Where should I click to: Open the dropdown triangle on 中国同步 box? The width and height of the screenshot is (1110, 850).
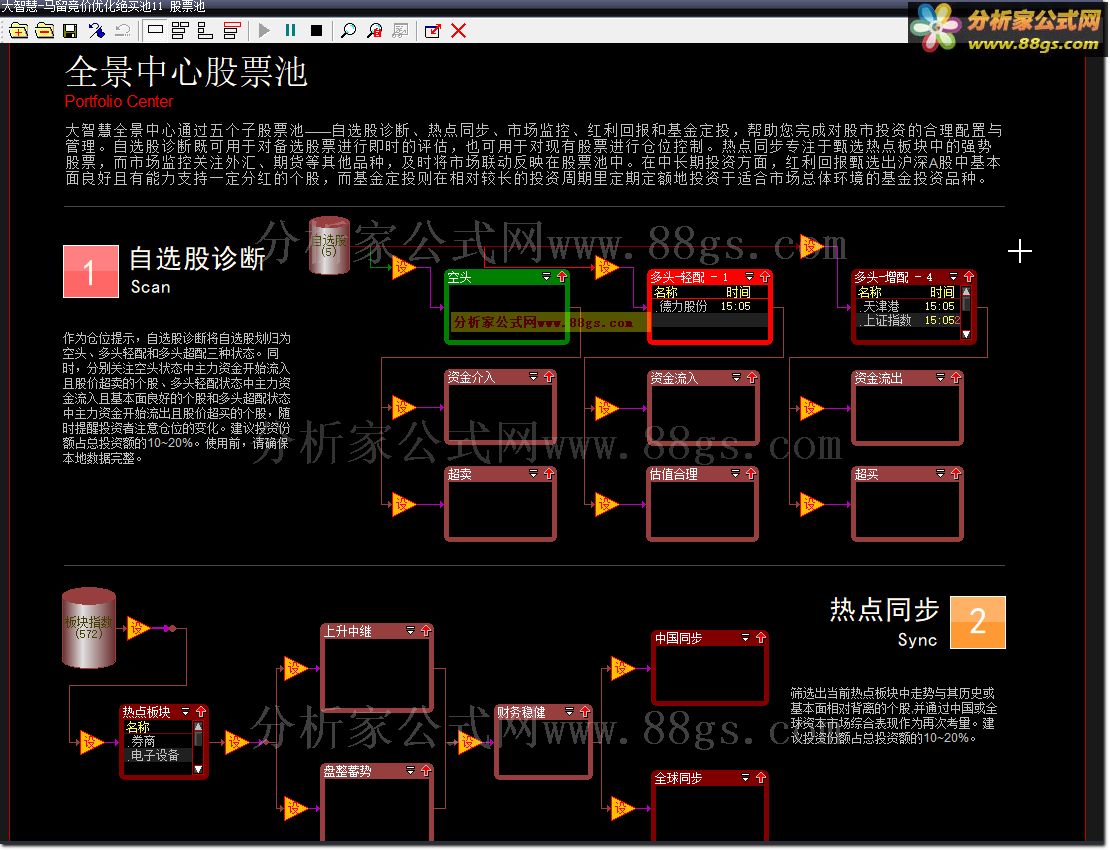tap(745, 638)
